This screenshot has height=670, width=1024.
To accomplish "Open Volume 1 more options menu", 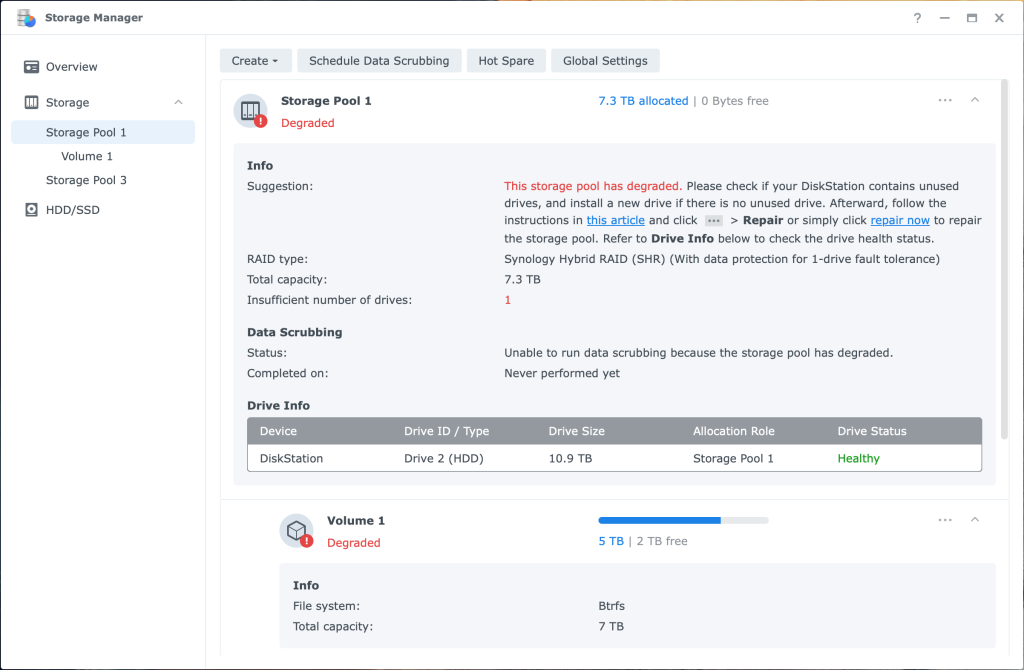I will point(945,520).
